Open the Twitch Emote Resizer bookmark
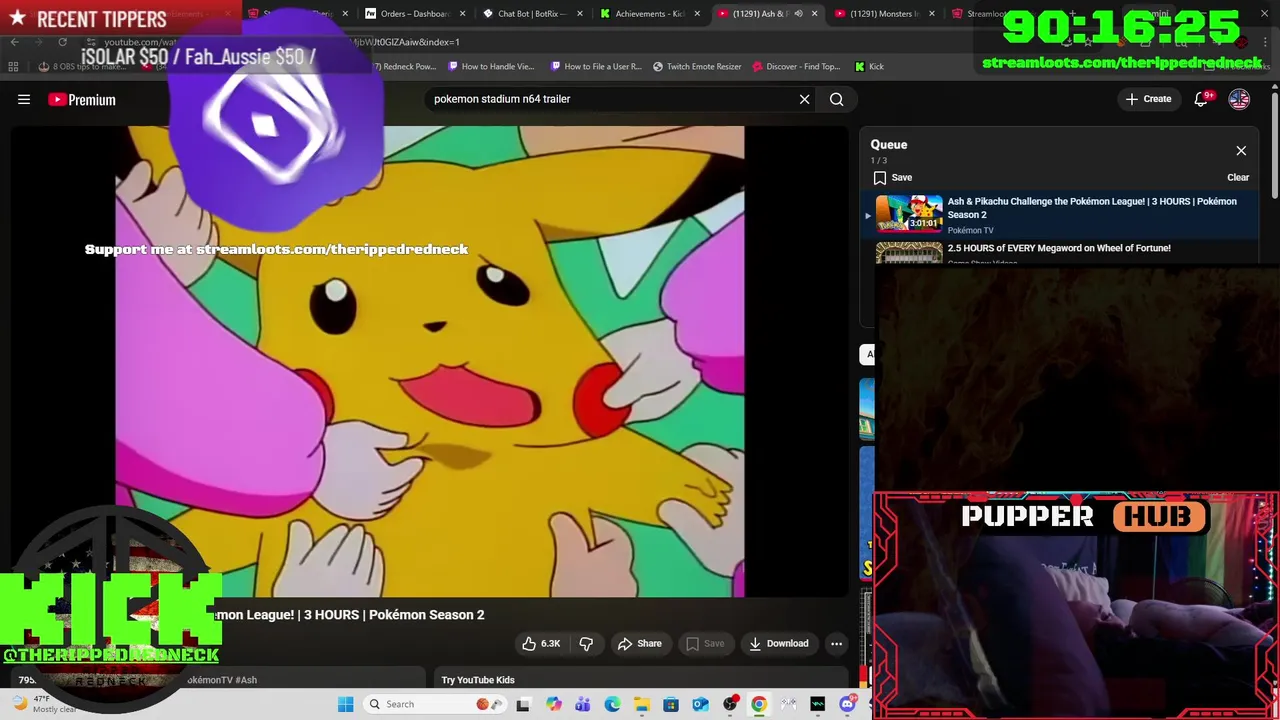This screenshot has width=1280, height=720. 697,66
